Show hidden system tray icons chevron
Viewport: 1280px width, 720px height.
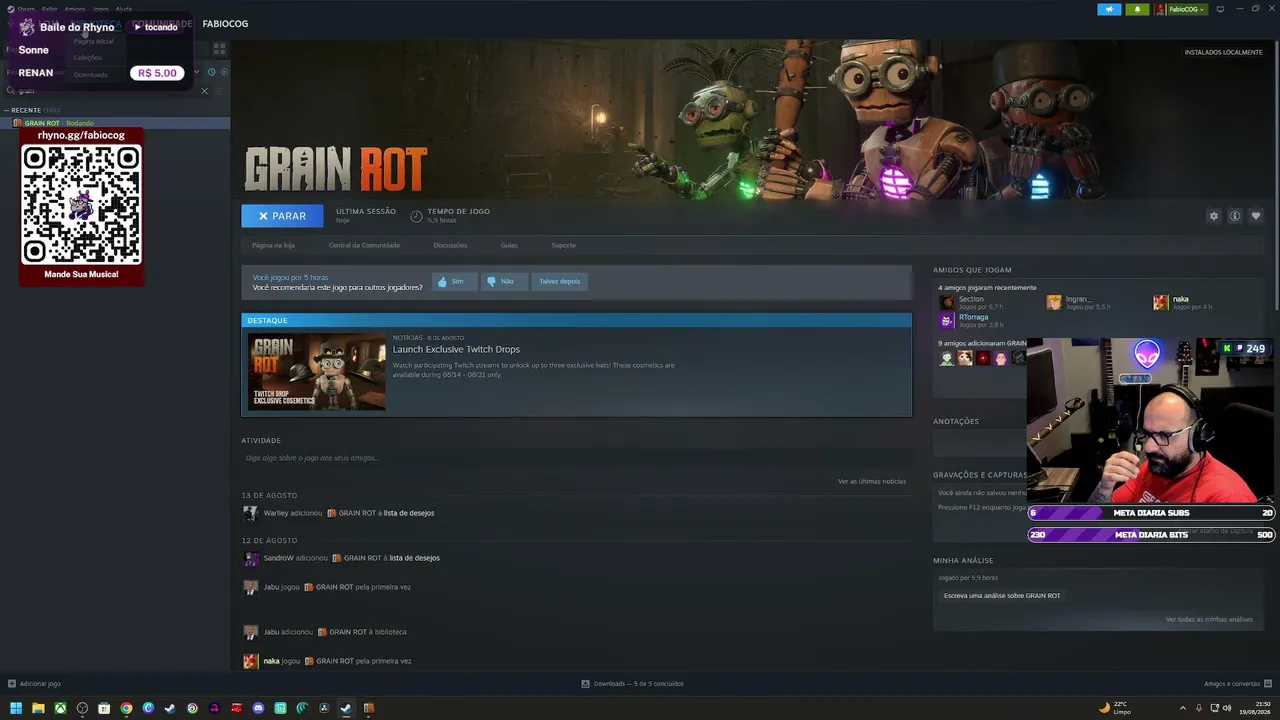pyautogui.click(x=1182, y=708)
